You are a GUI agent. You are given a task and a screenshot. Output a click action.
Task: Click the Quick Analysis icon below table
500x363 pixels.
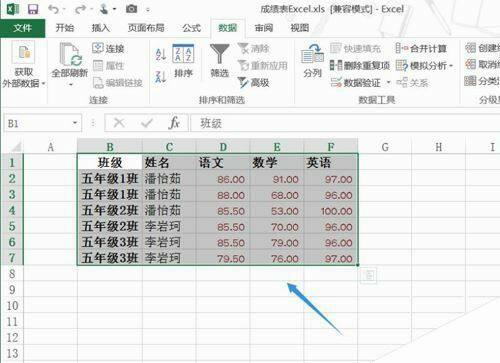pos(369,276)
